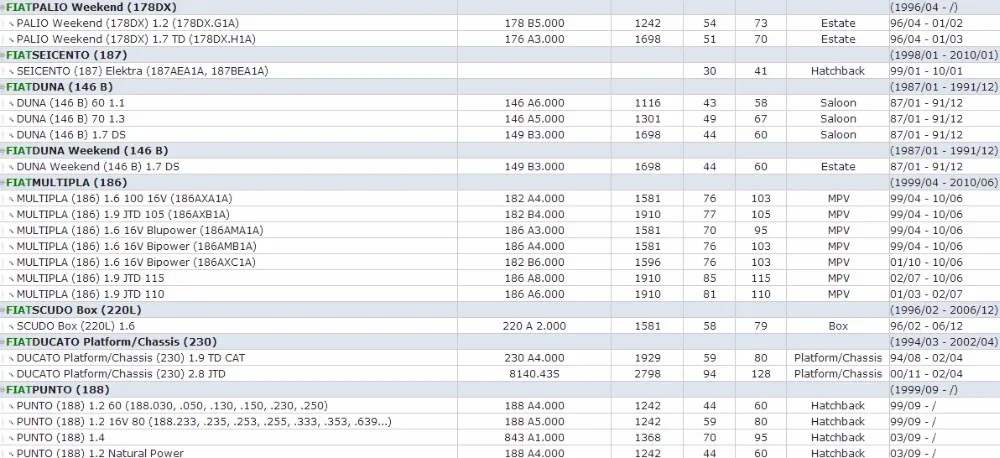This screenshot has width=1000, height=458.
Task: Click the arrow icon beside DUCATO 2.8 JTD
Action: 11,374
